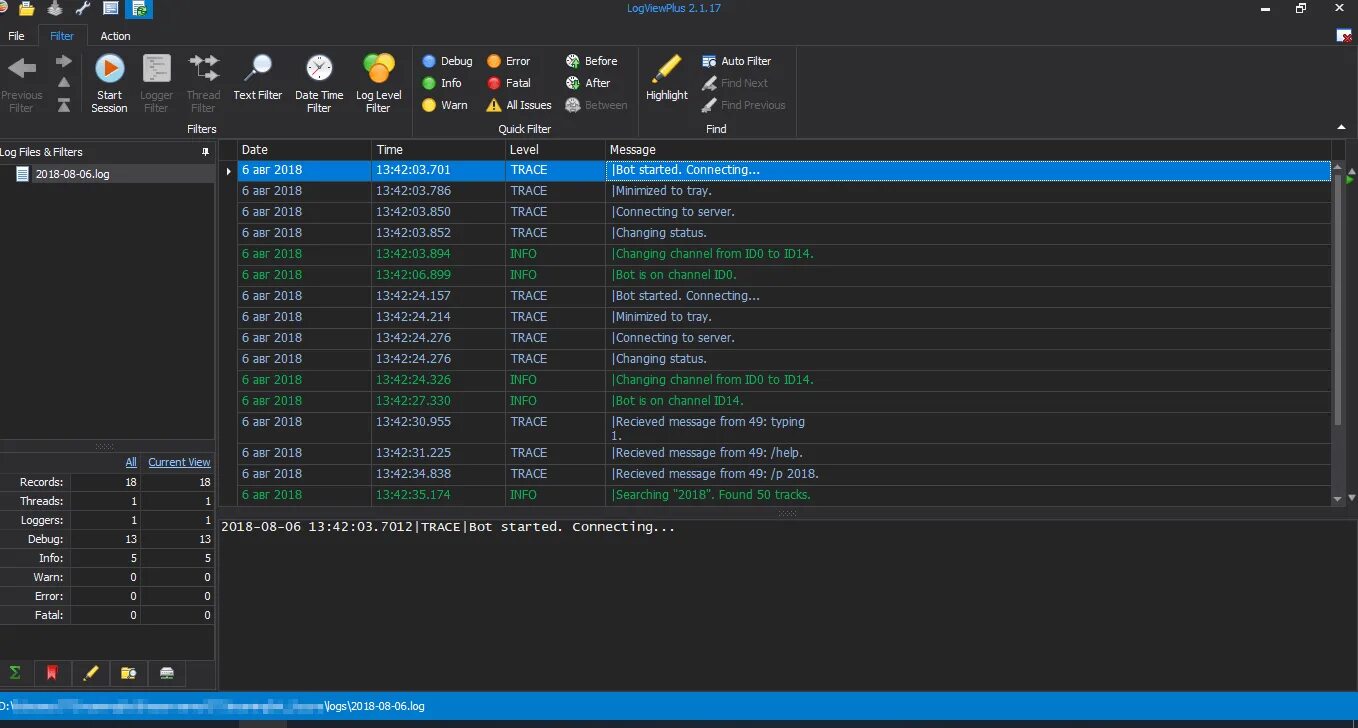Click the Highlight marker tool in ribbon

667,78
